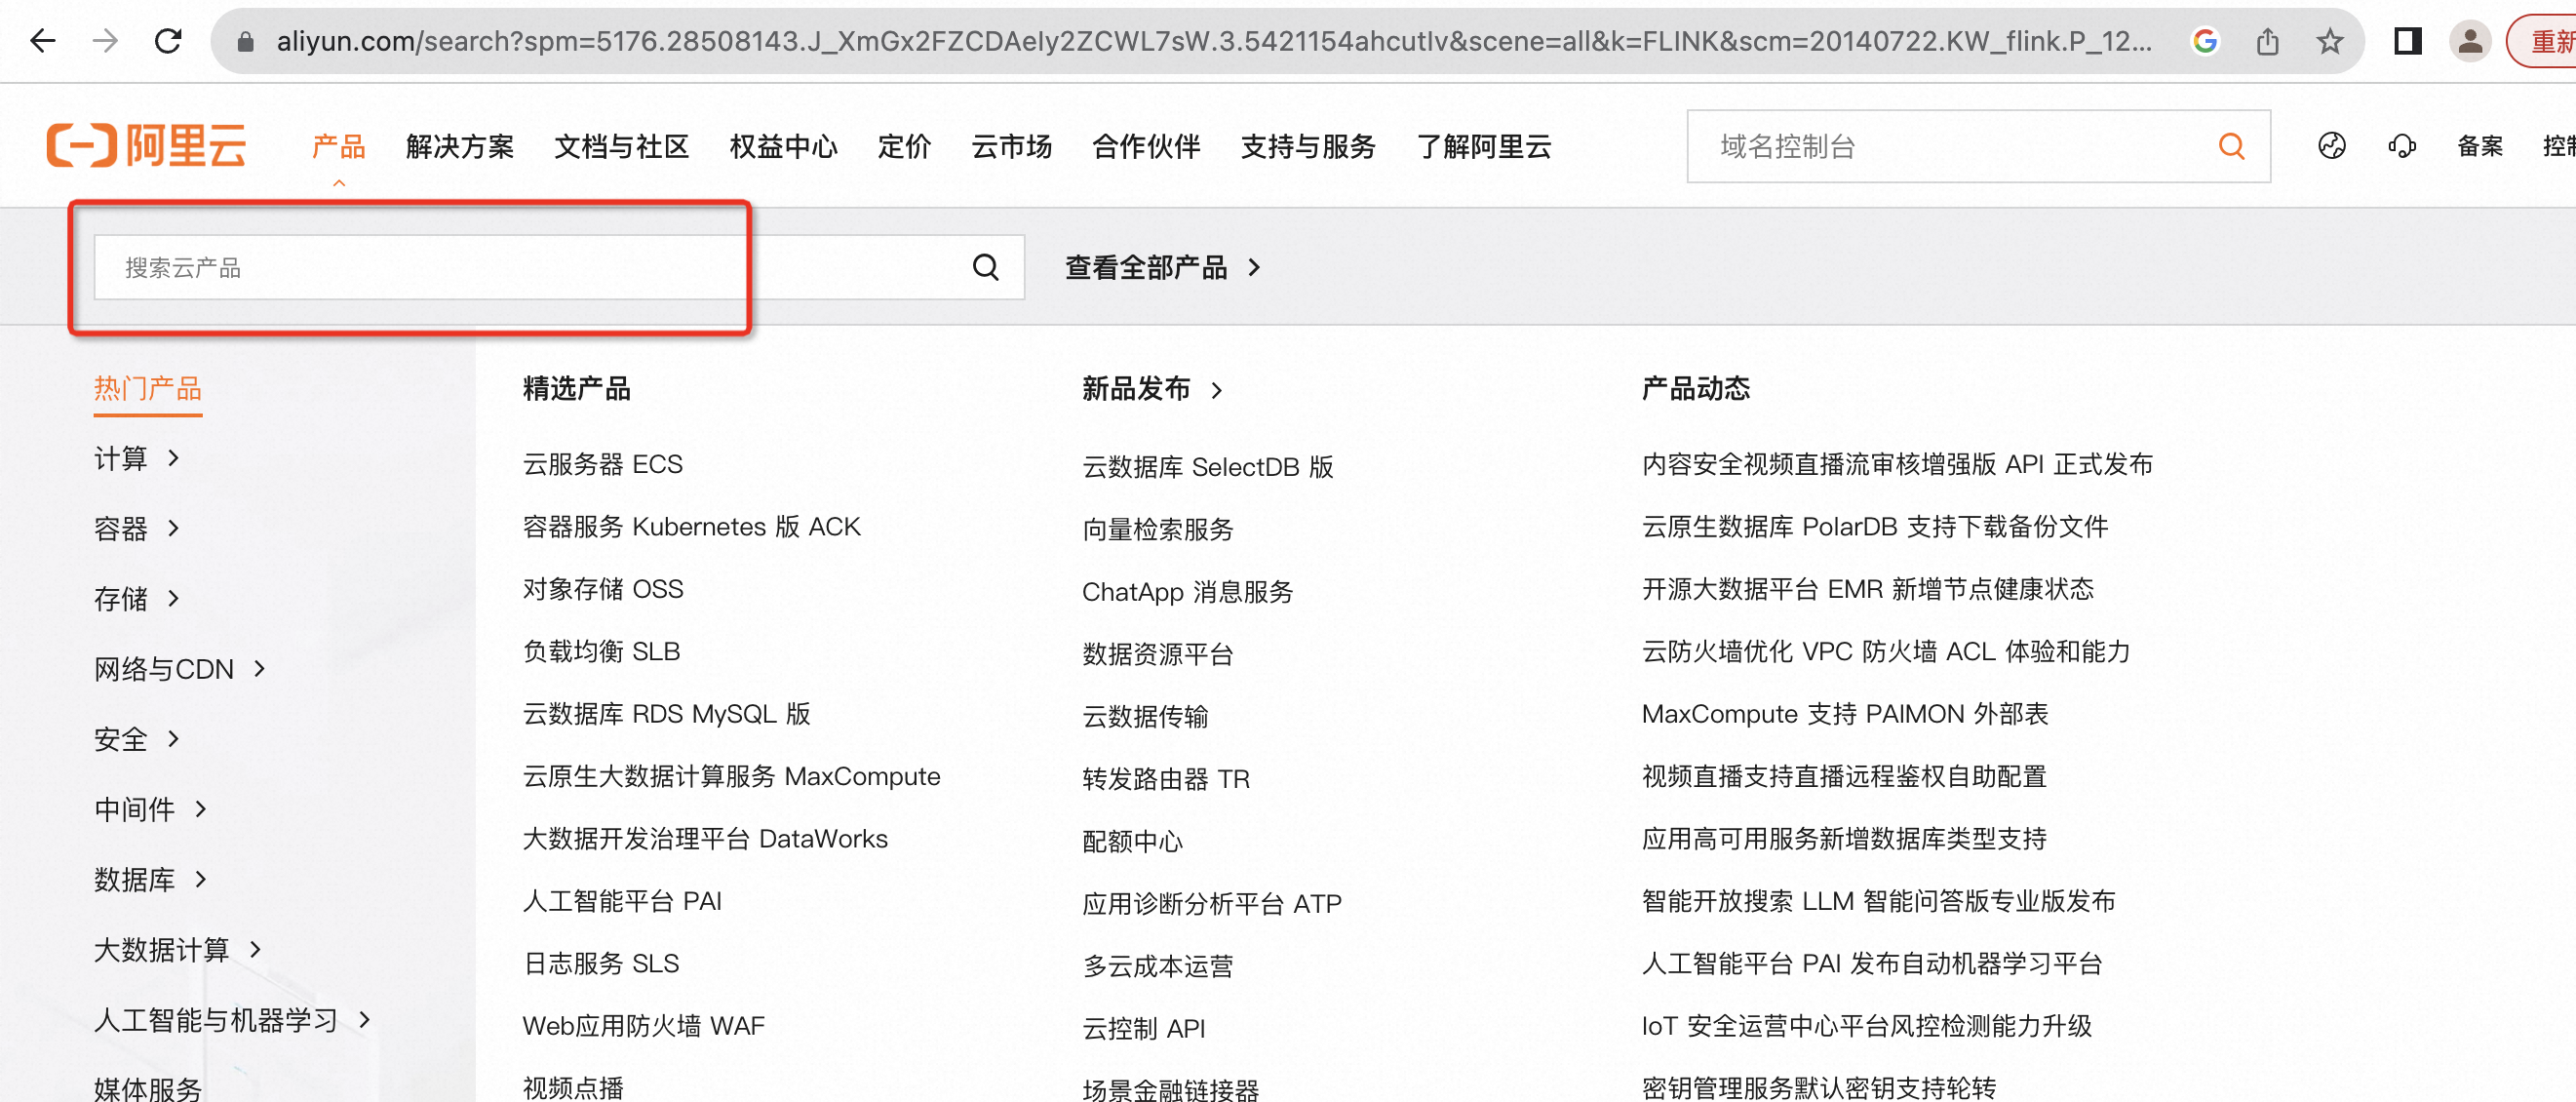Open the 权益中心 menu

click(783, 146)
